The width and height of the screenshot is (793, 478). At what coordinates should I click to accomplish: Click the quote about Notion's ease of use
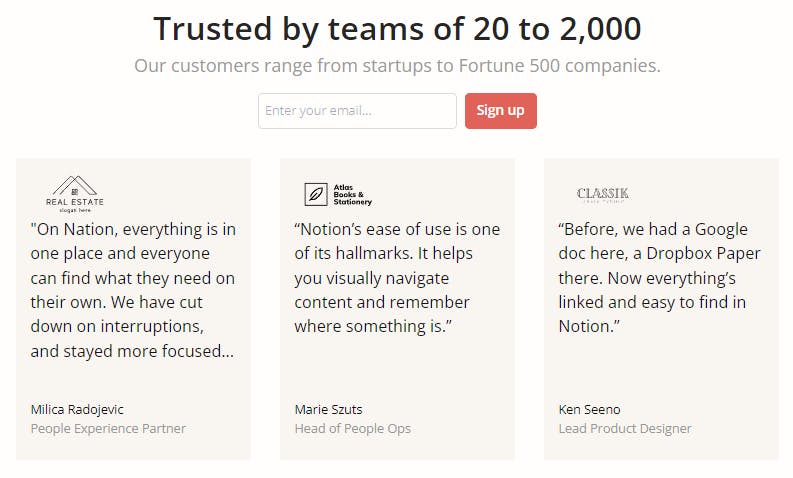pyautogui.click(x=397, y=278)
